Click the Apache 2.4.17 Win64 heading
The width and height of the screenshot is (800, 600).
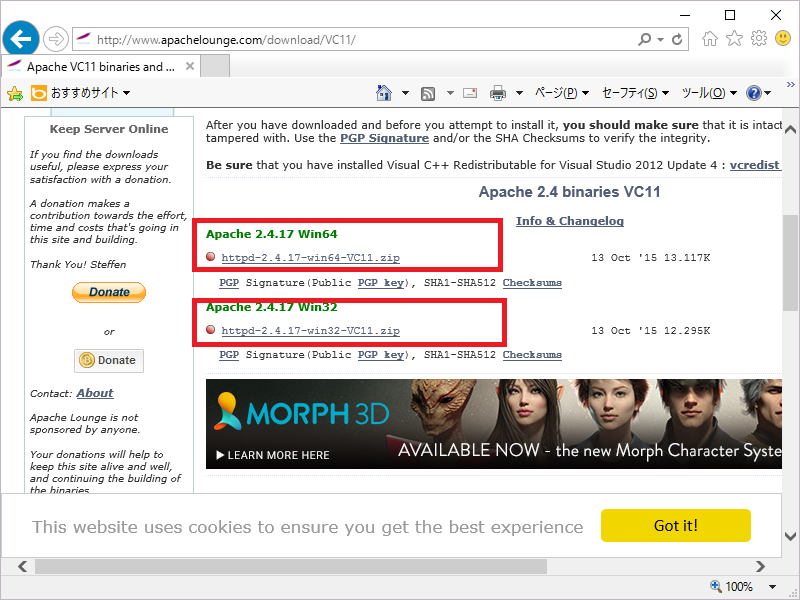click(271, 234)
